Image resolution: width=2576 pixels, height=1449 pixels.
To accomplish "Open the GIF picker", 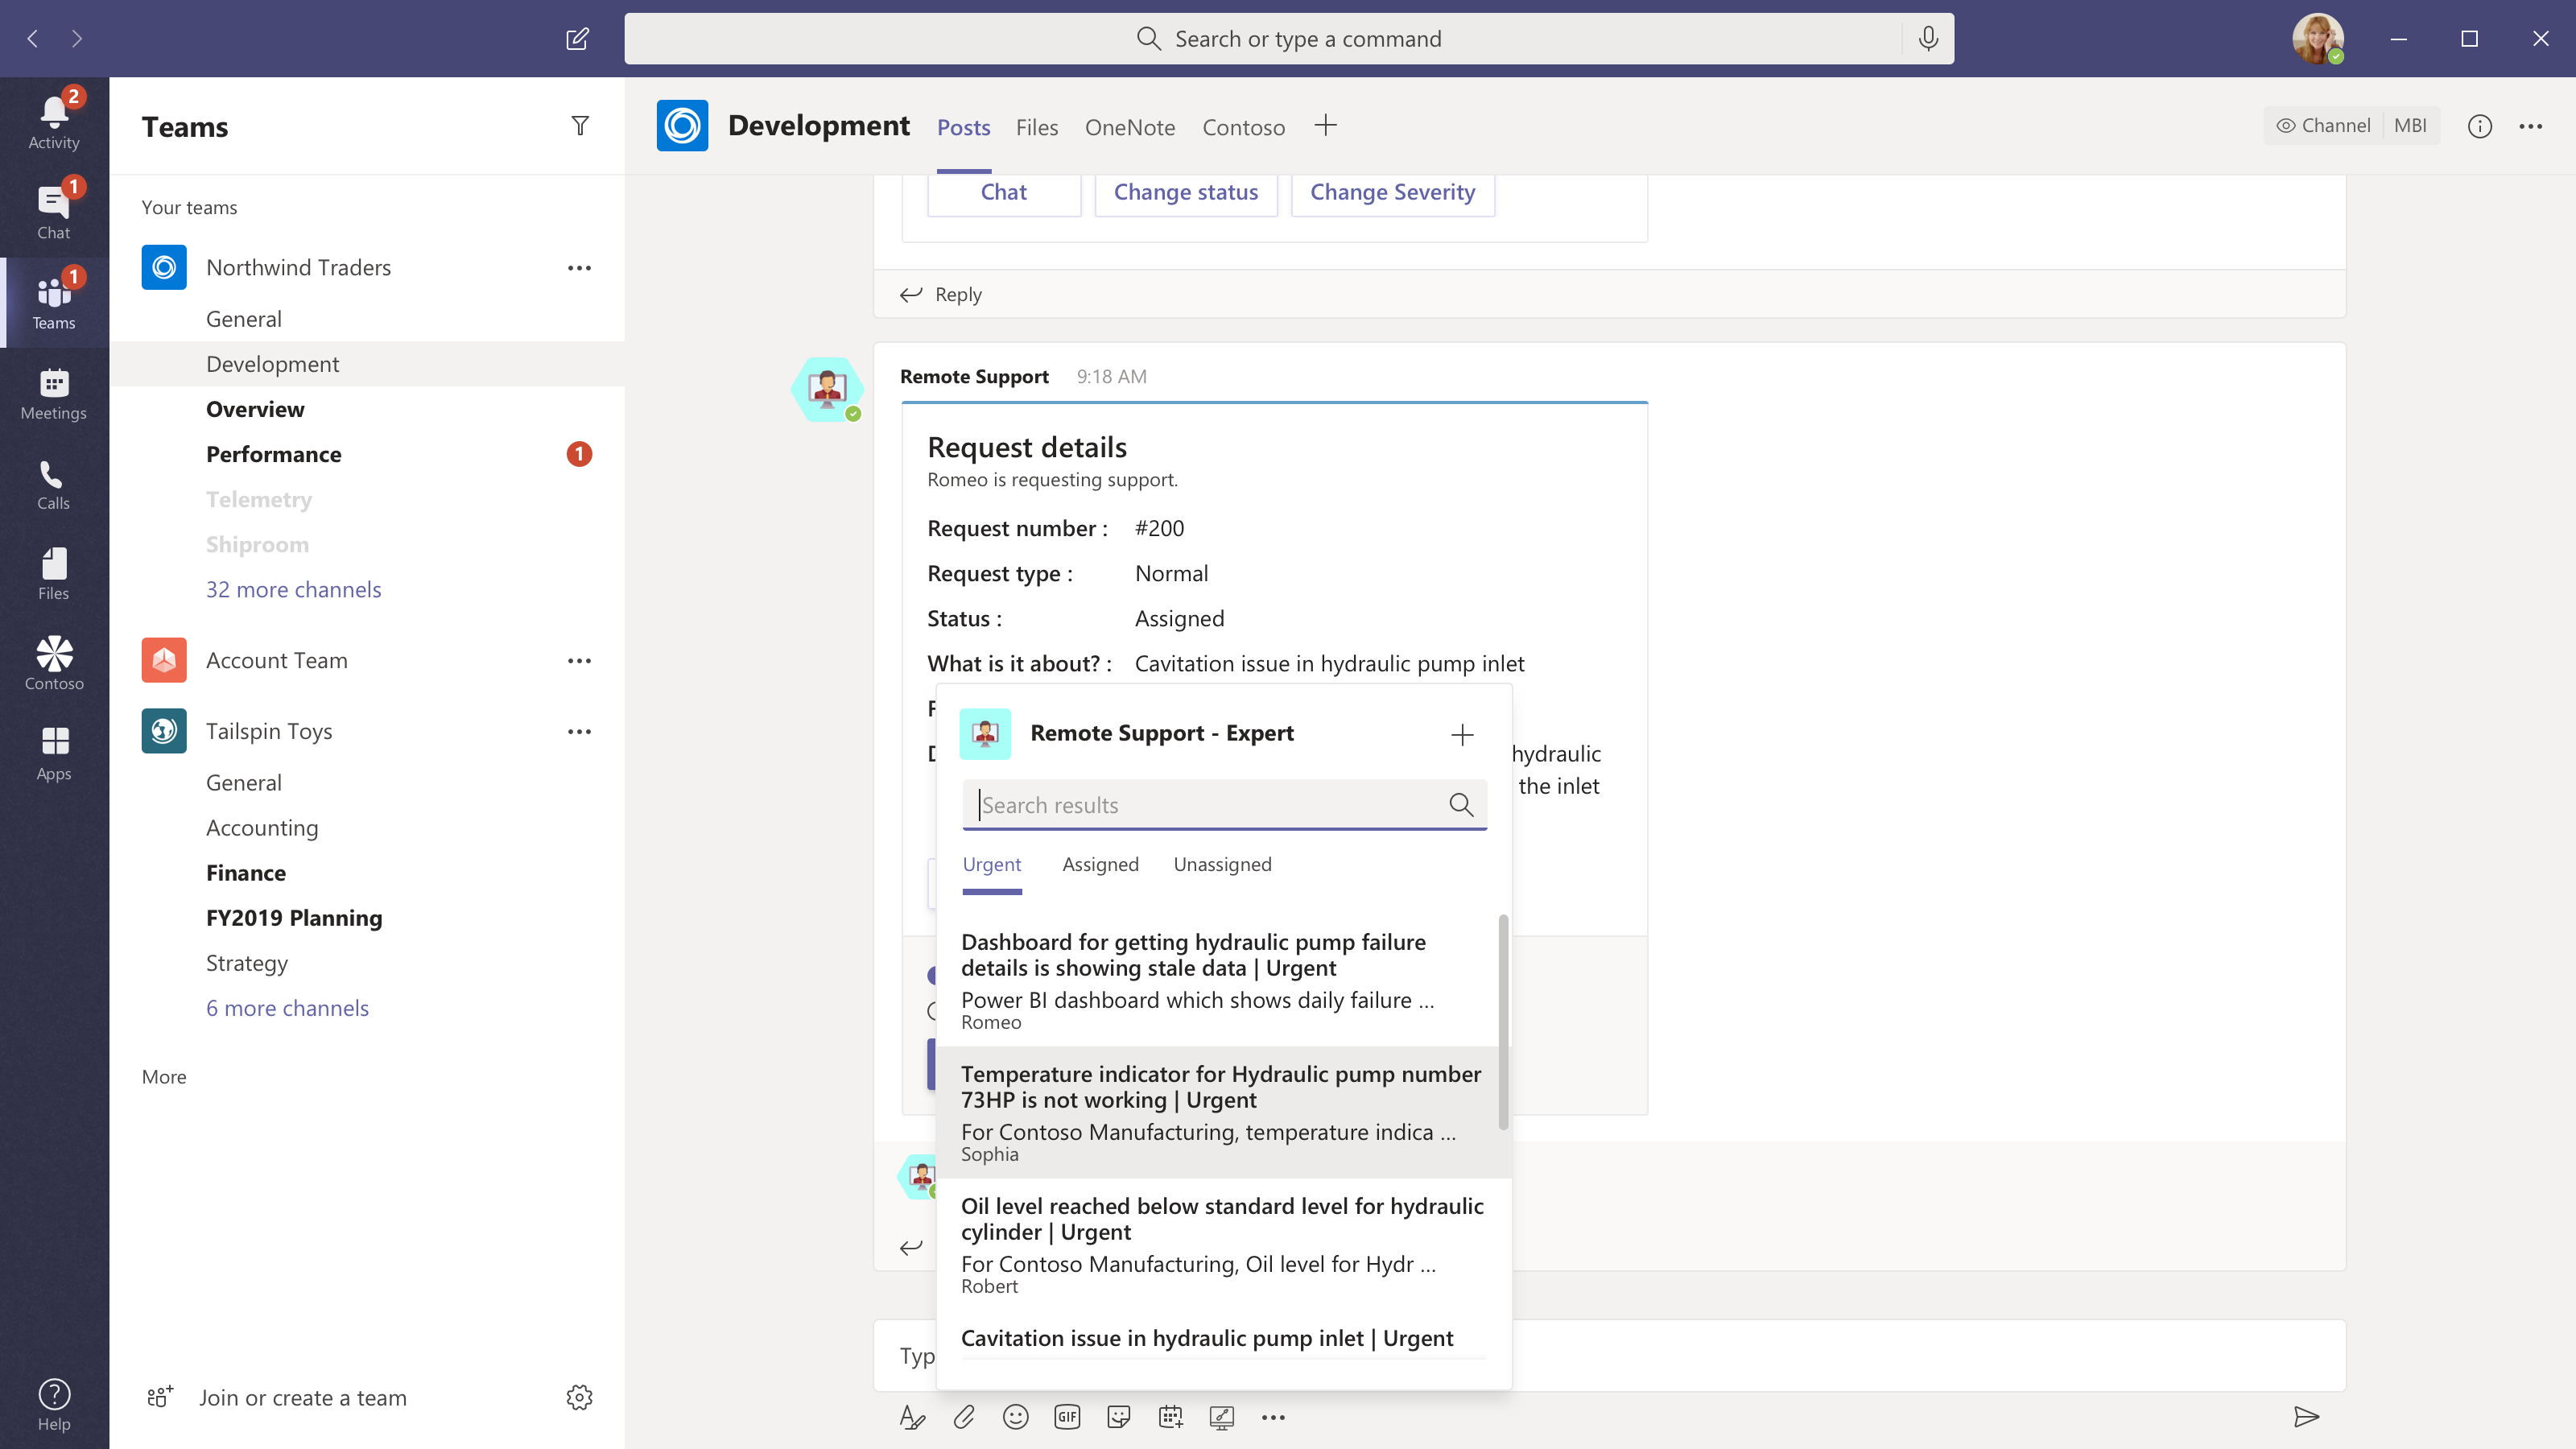I will point(1067,1416).
